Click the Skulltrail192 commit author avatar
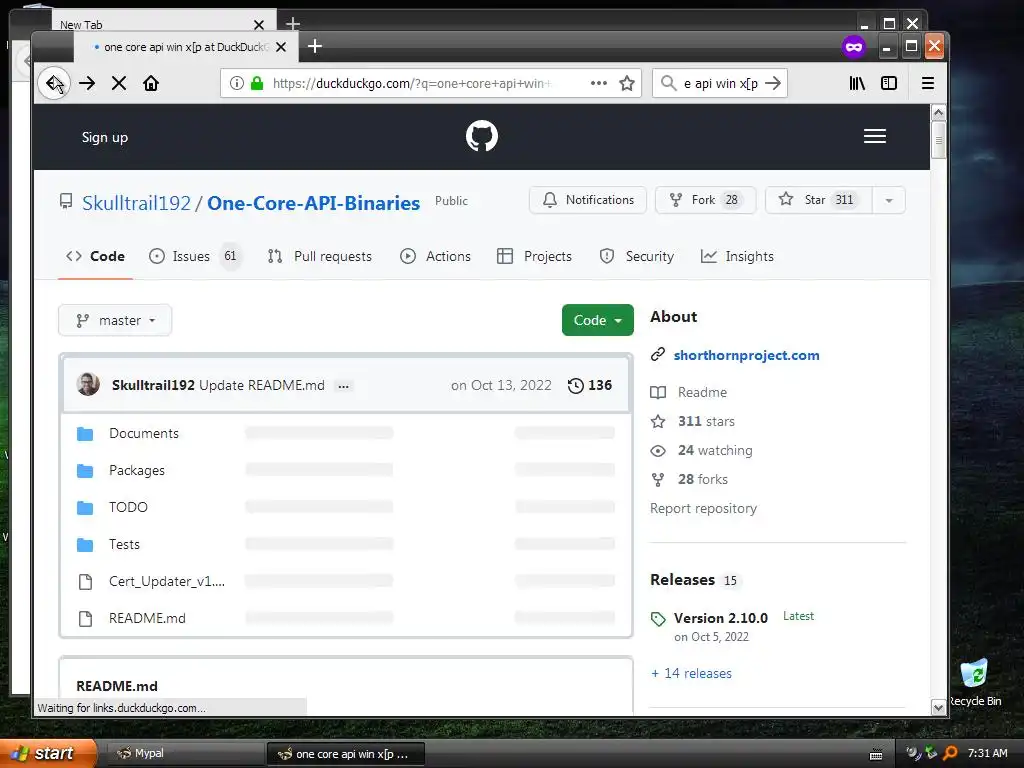The width and height of the screenshot is (1024, 768). [x=88, y=385]
